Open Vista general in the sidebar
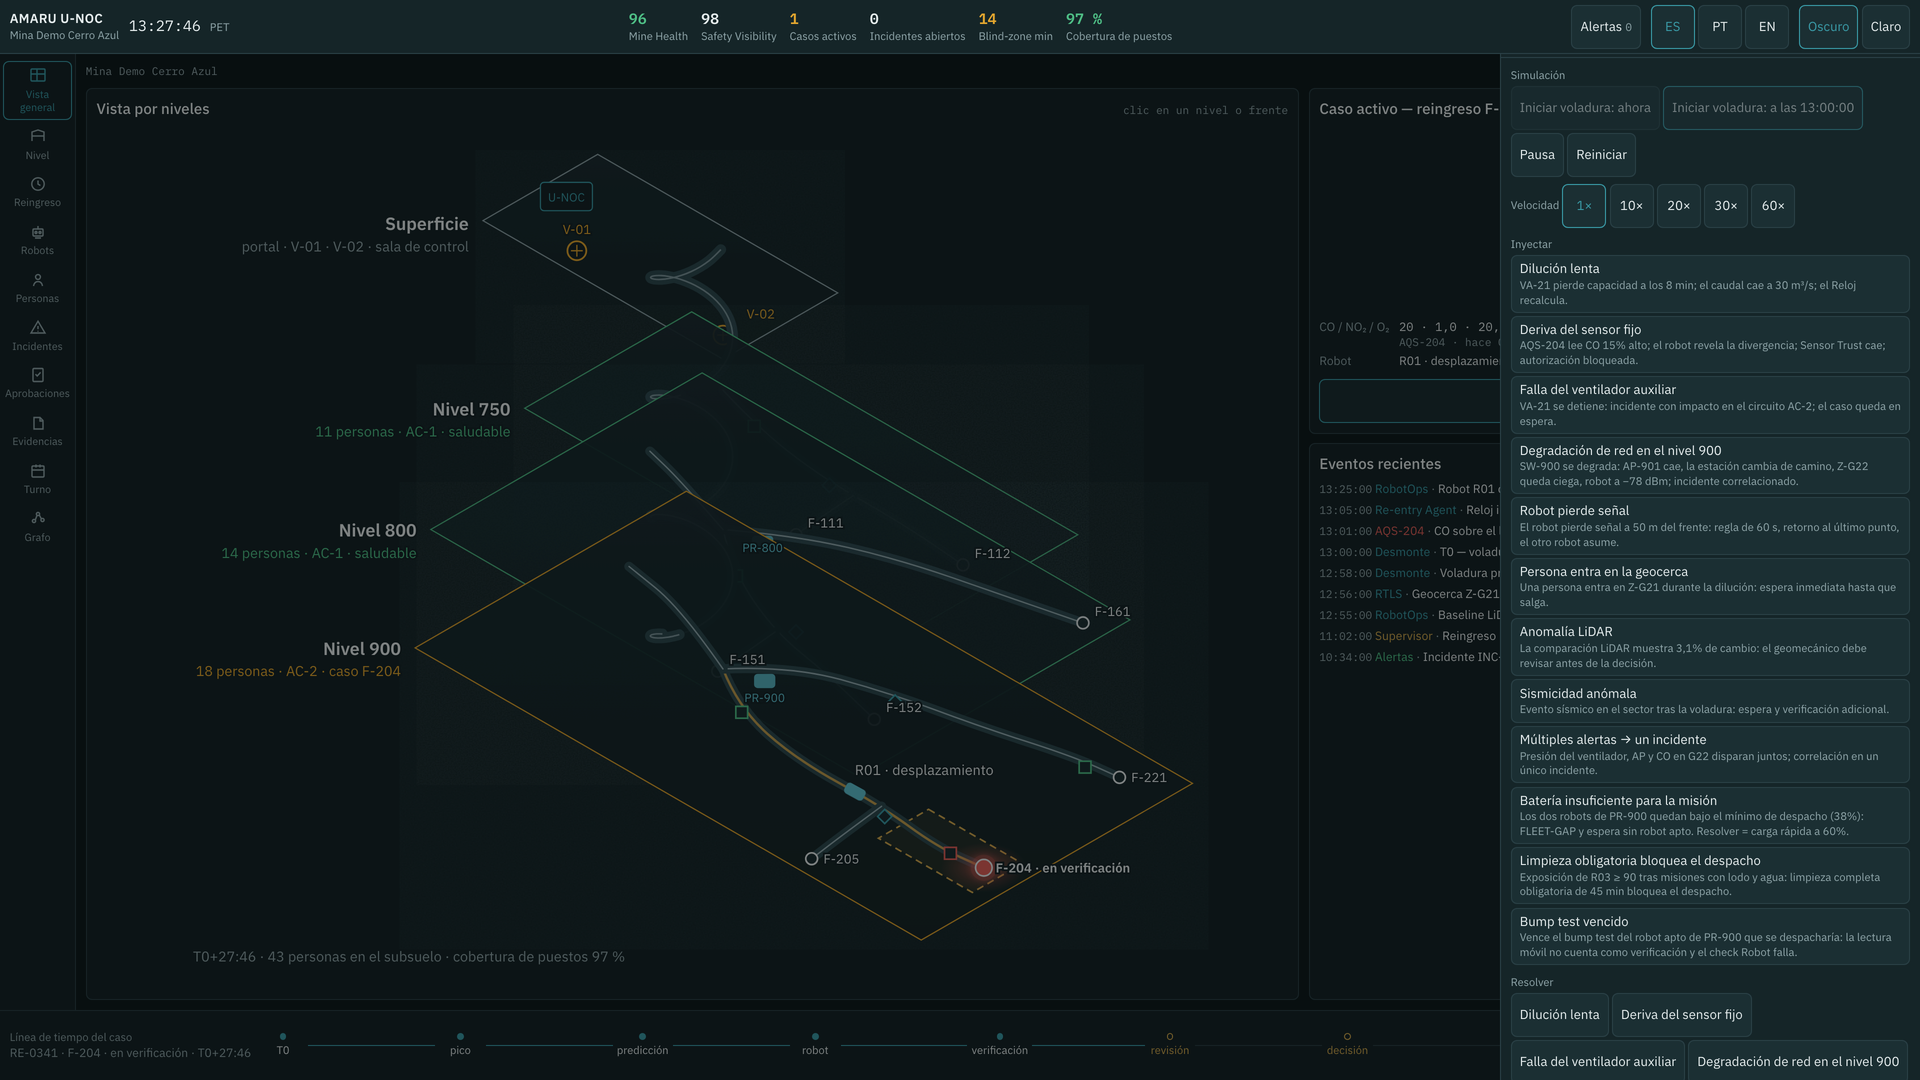The image size is (1920, 1080). [37, 90]
